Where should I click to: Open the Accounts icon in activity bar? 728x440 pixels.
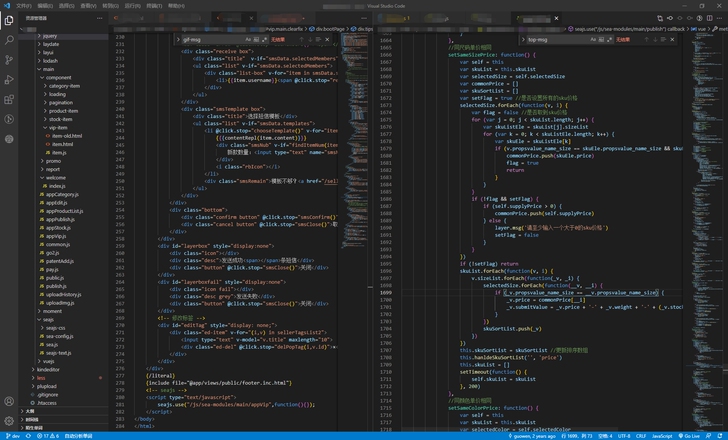[9, 401]
